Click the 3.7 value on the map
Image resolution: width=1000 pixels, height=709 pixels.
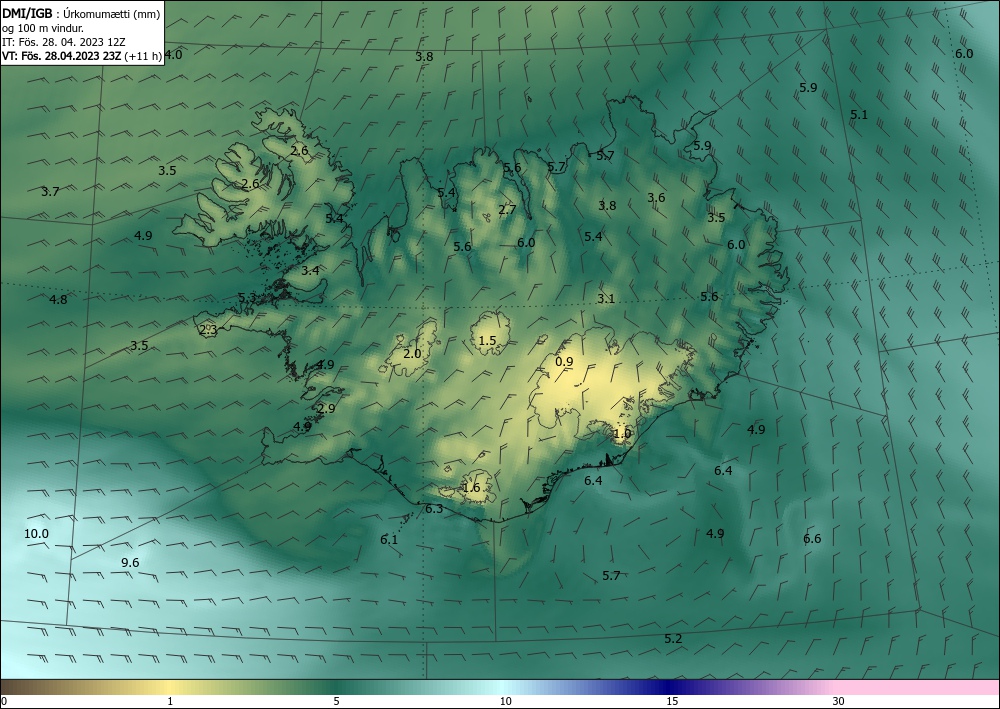(50, 191)
